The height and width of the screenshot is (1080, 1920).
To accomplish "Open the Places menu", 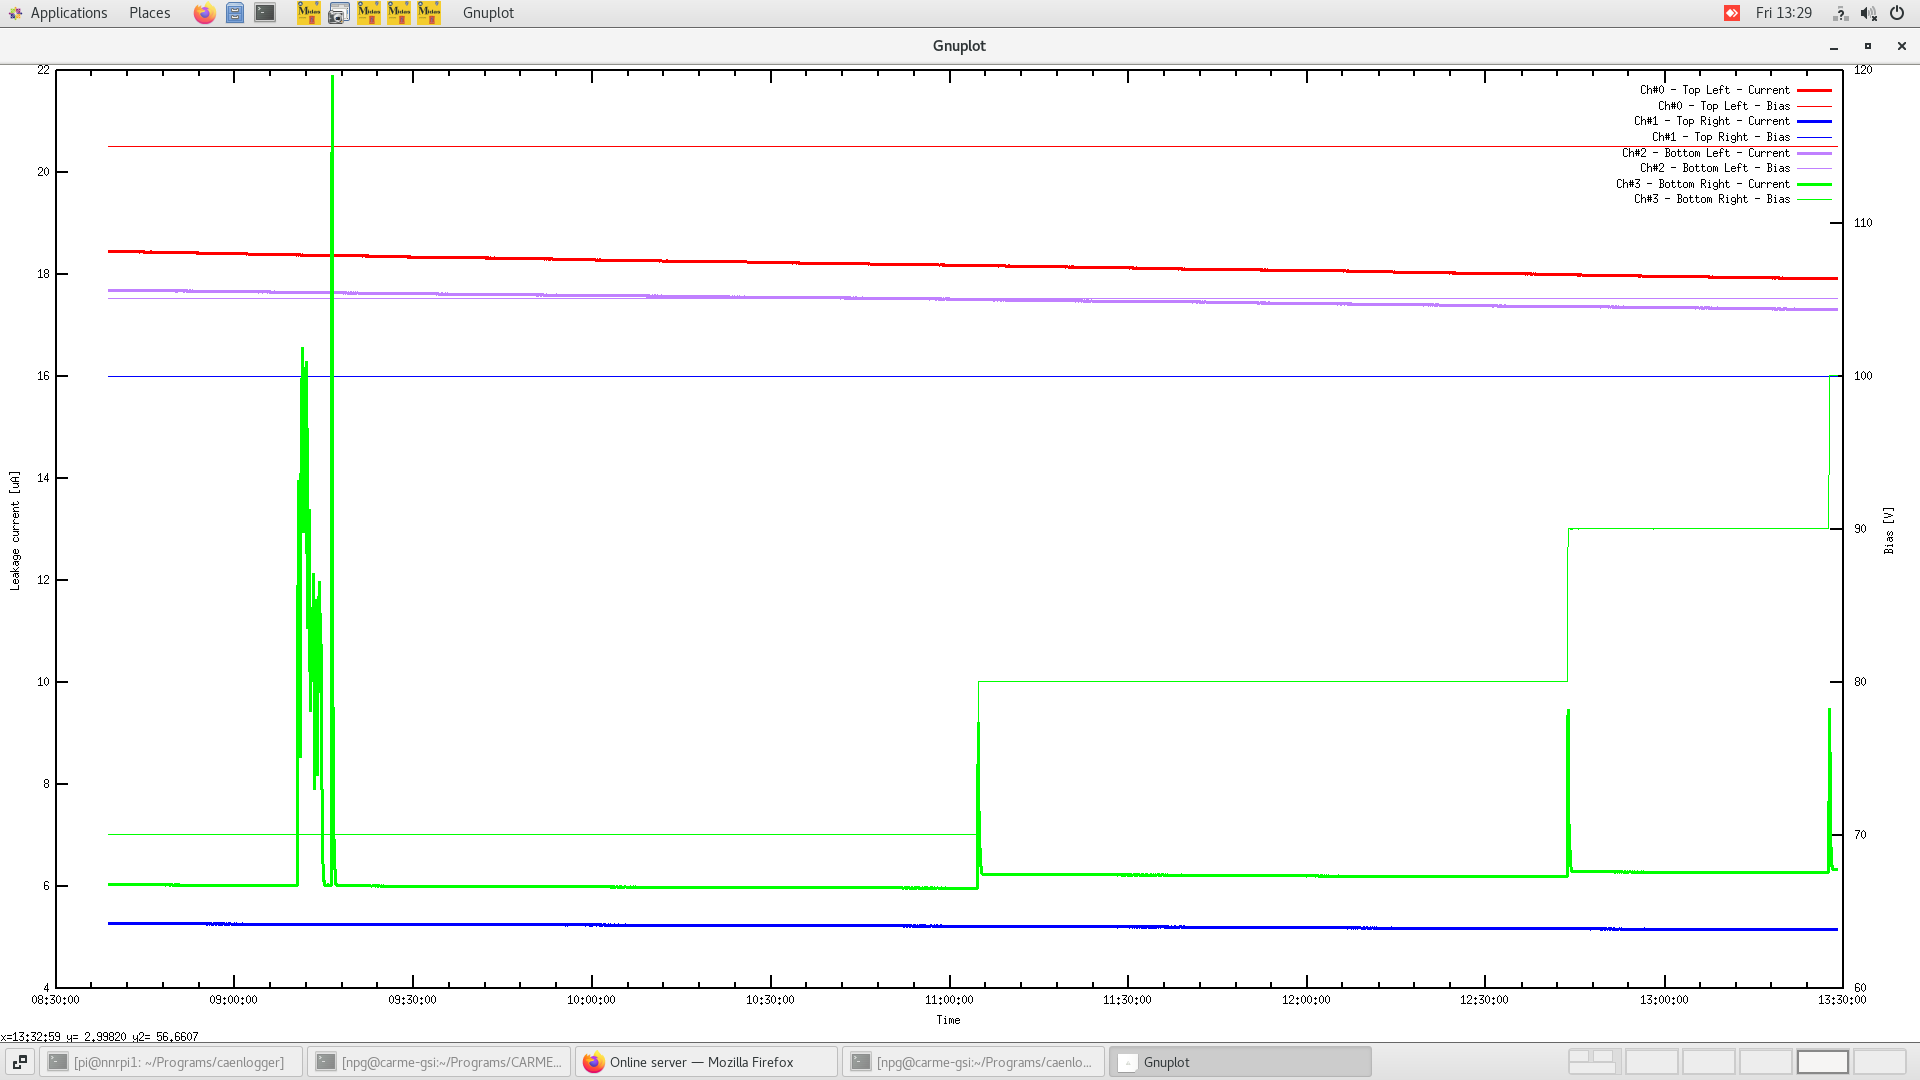I will [x=148, y=13].
